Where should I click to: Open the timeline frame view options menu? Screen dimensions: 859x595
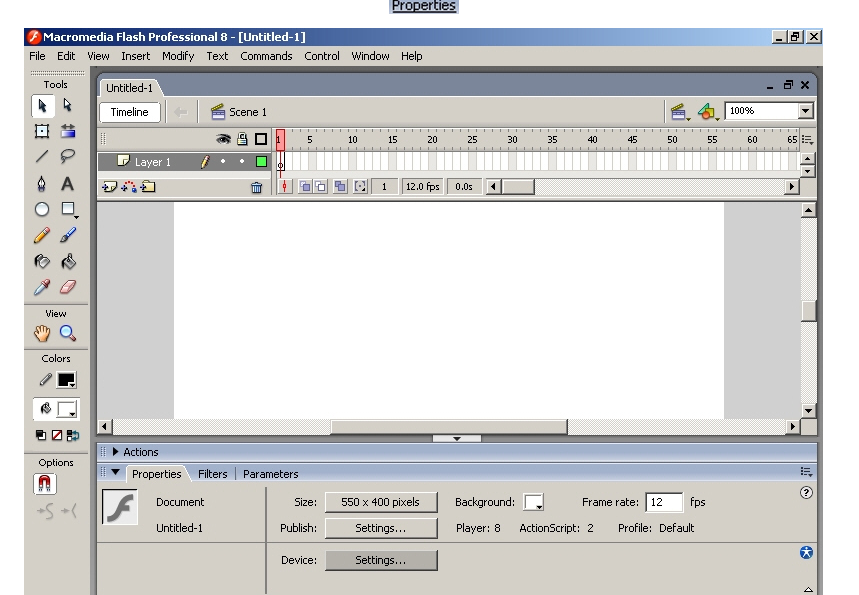click(808, 140)
